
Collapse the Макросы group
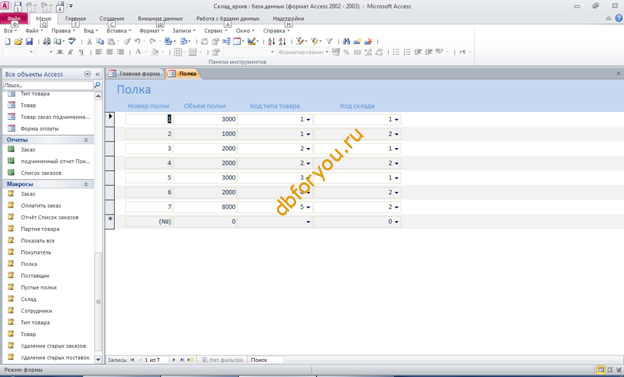point(86,184)
